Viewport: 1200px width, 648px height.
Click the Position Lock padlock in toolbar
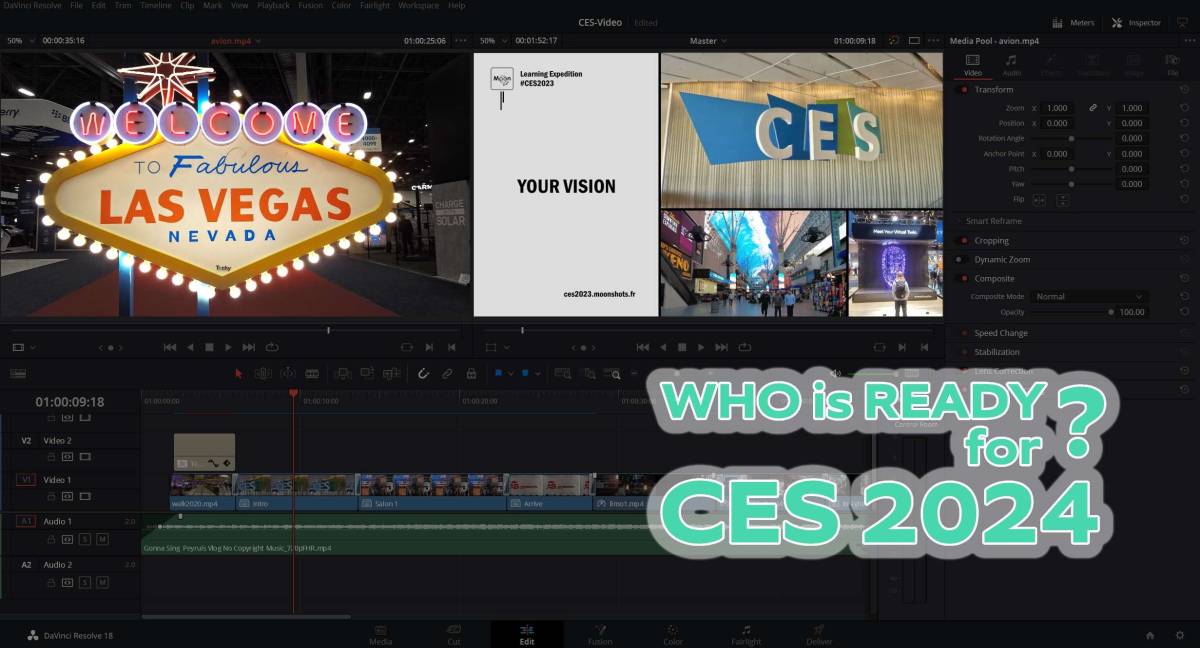pyautogui.click(x=471, y=373)
